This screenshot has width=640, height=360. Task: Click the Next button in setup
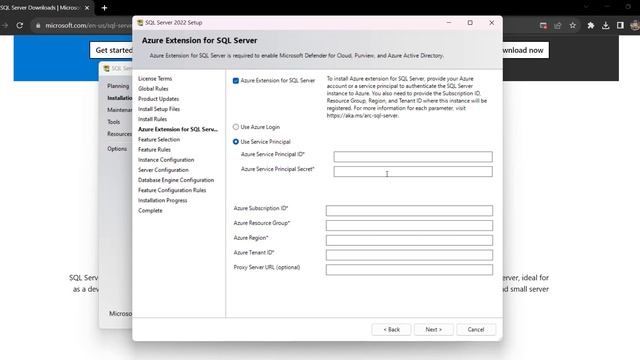pyautogui.click(x=433, y=329)
